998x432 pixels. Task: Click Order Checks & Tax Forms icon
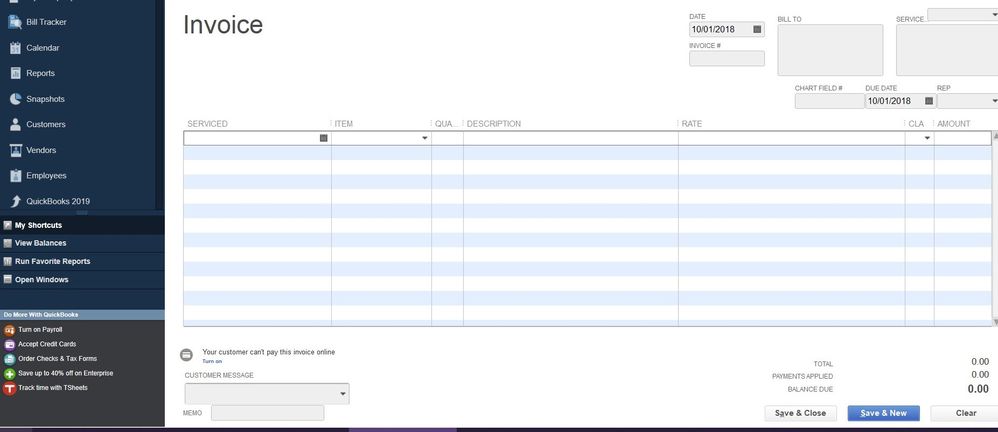coord(9,359)
